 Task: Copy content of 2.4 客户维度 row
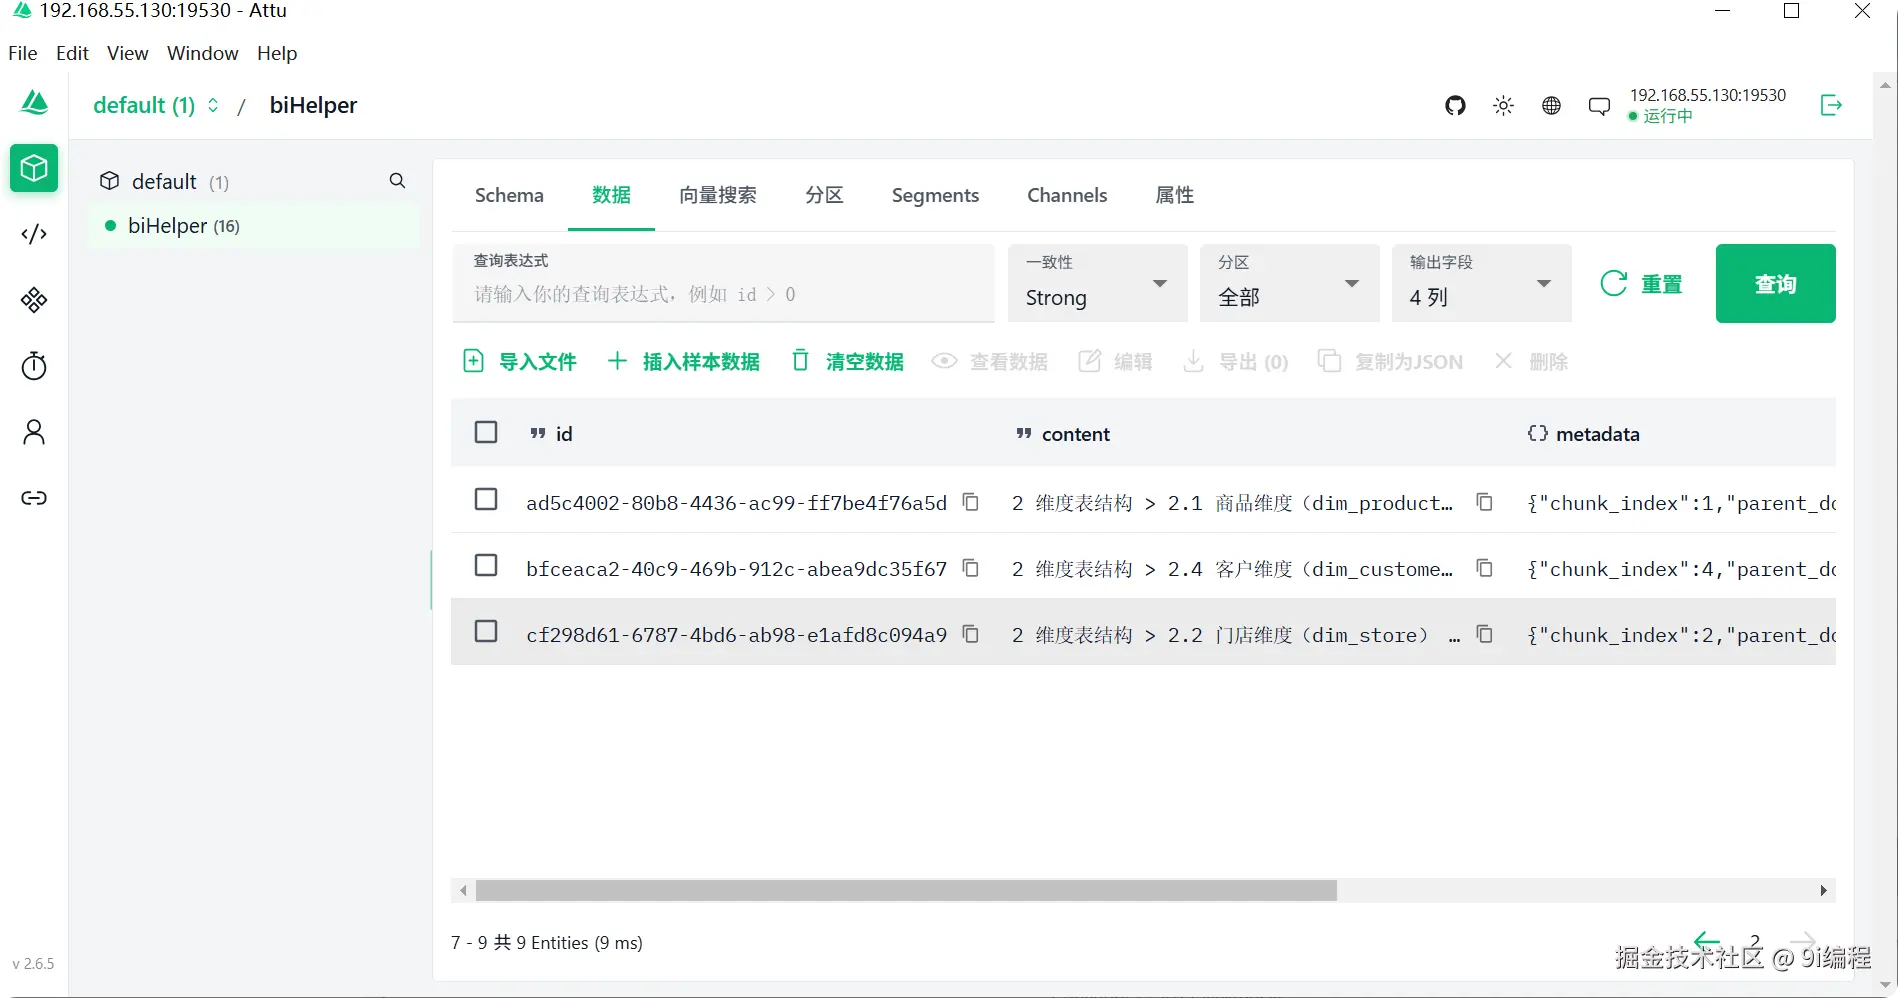point(1485,568)
